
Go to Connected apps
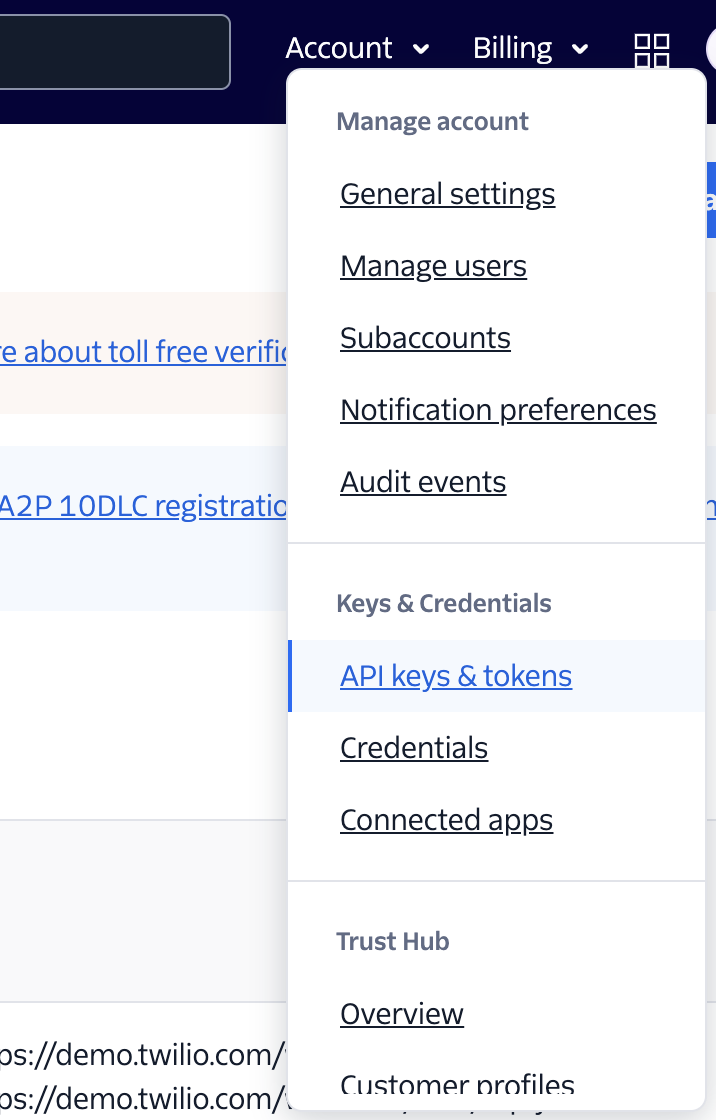[446, 820]
